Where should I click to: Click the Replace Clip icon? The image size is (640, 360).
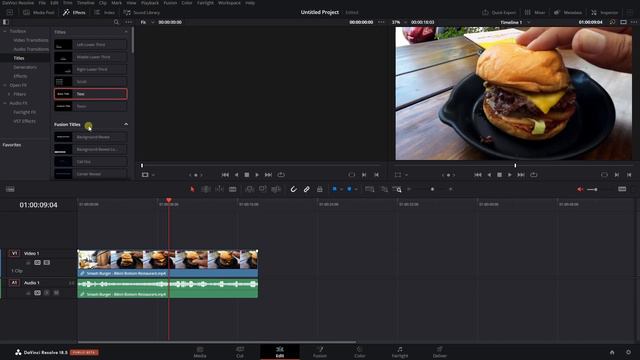[276, 189]
